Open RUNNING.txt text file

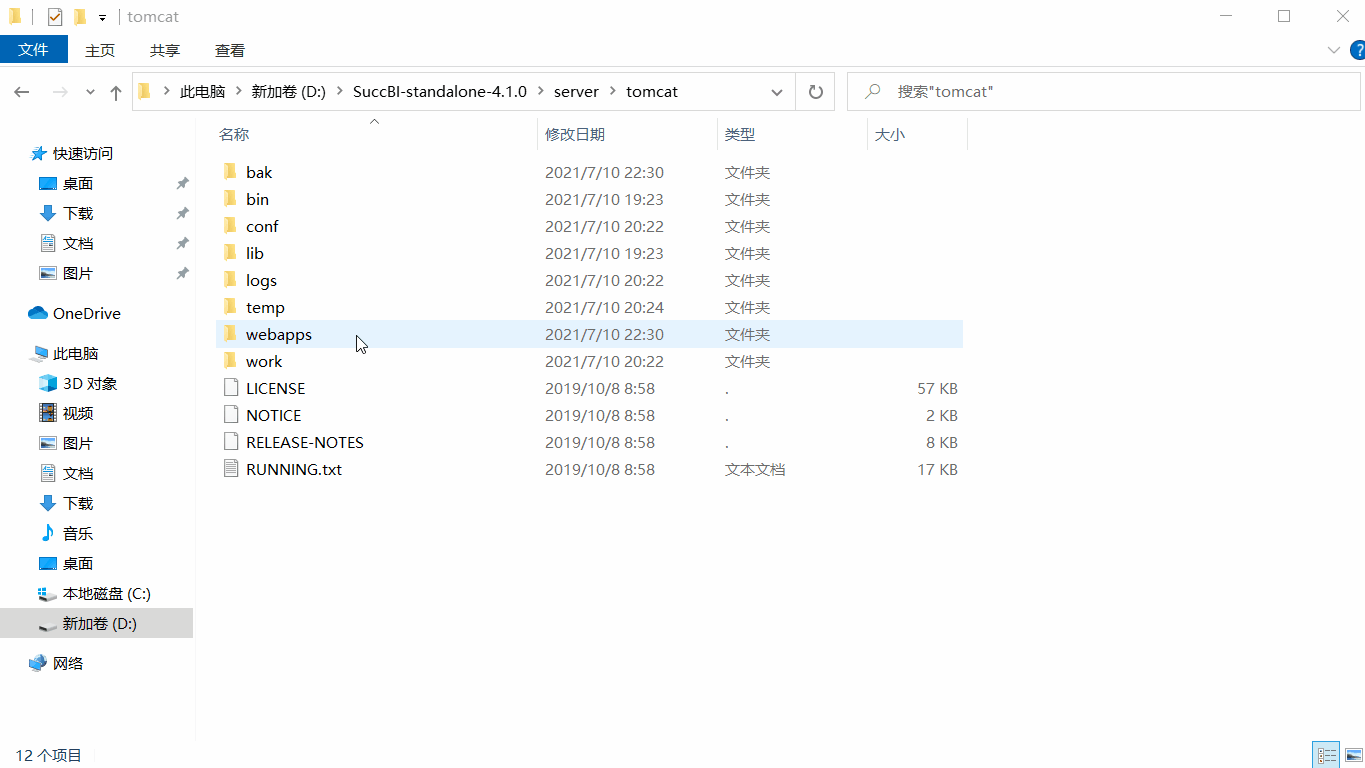294,468
